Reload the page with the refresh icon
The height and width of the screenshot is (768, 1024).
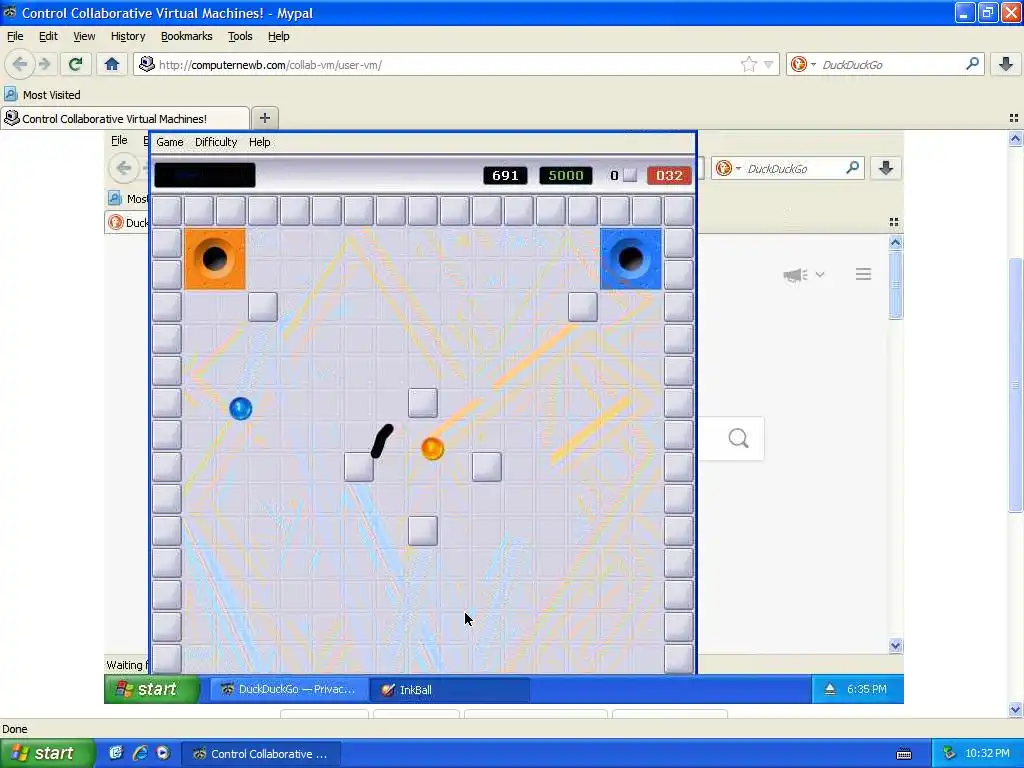(x=75, y=64)
